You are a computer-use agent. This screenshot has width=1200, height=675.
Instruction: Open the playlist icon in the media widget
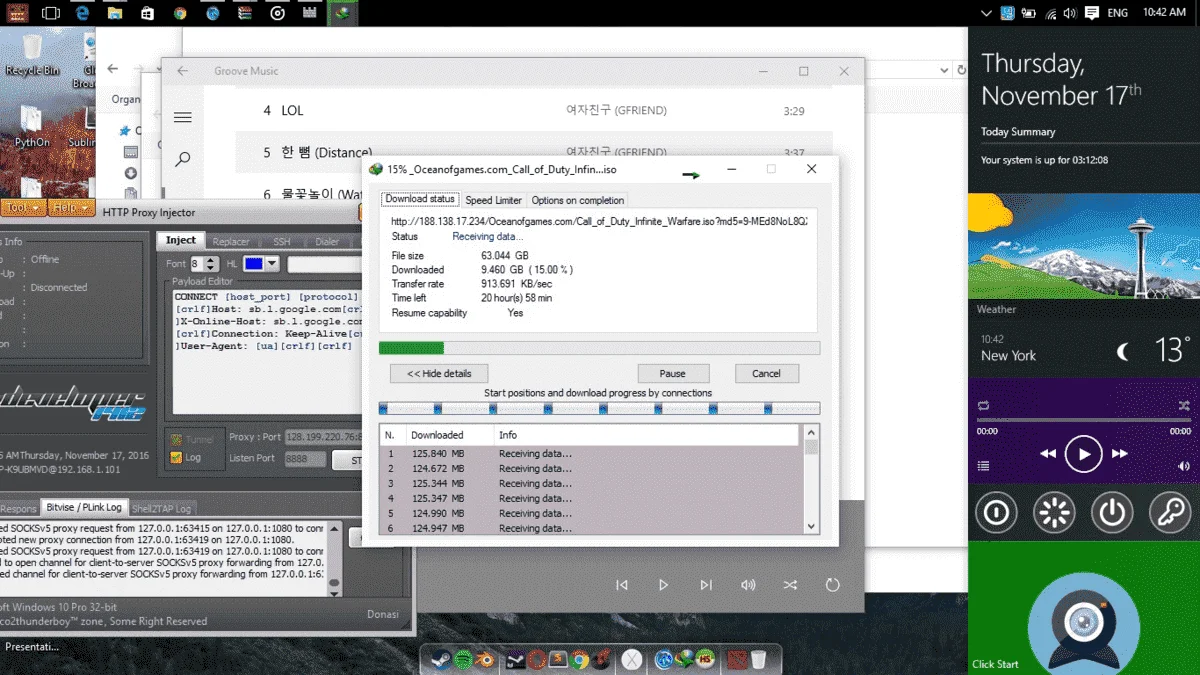[984, 466]
